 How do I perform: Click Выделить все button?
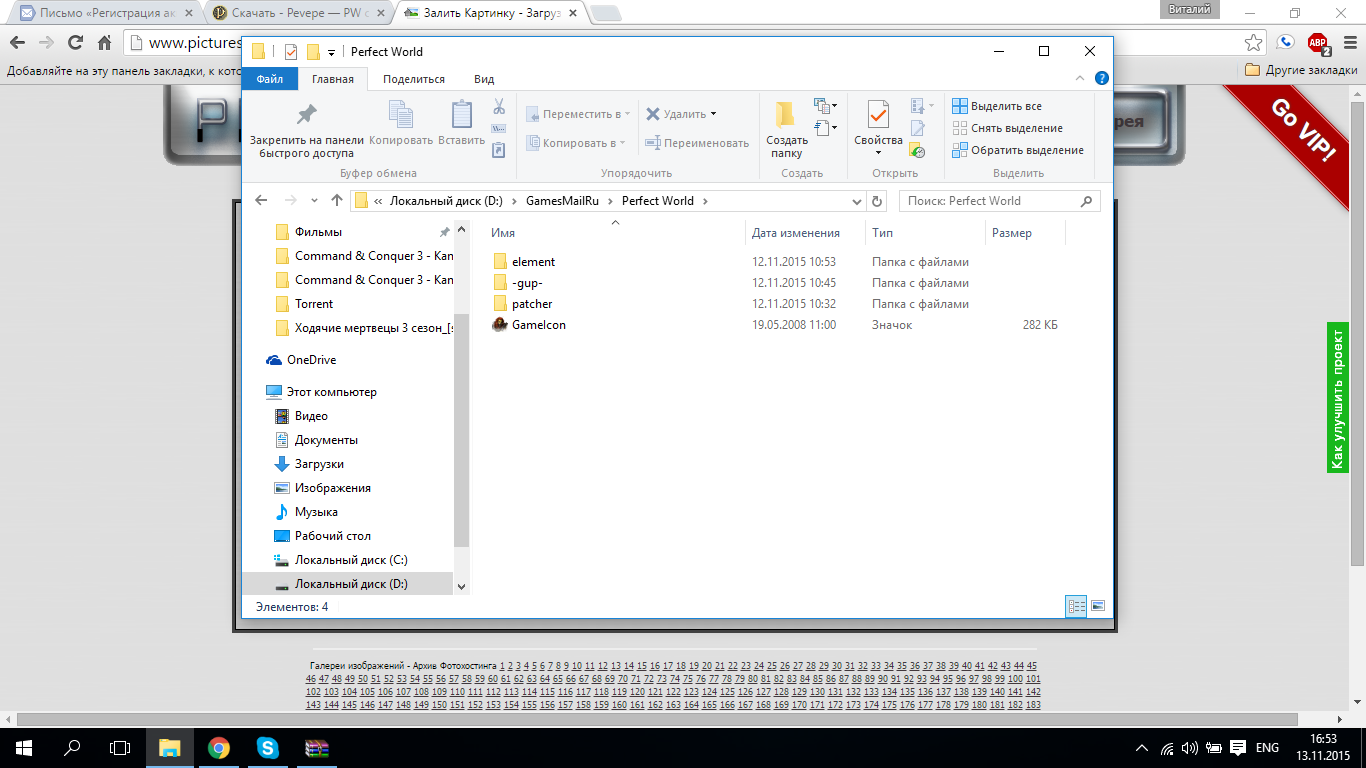click(x=997, y=106)
